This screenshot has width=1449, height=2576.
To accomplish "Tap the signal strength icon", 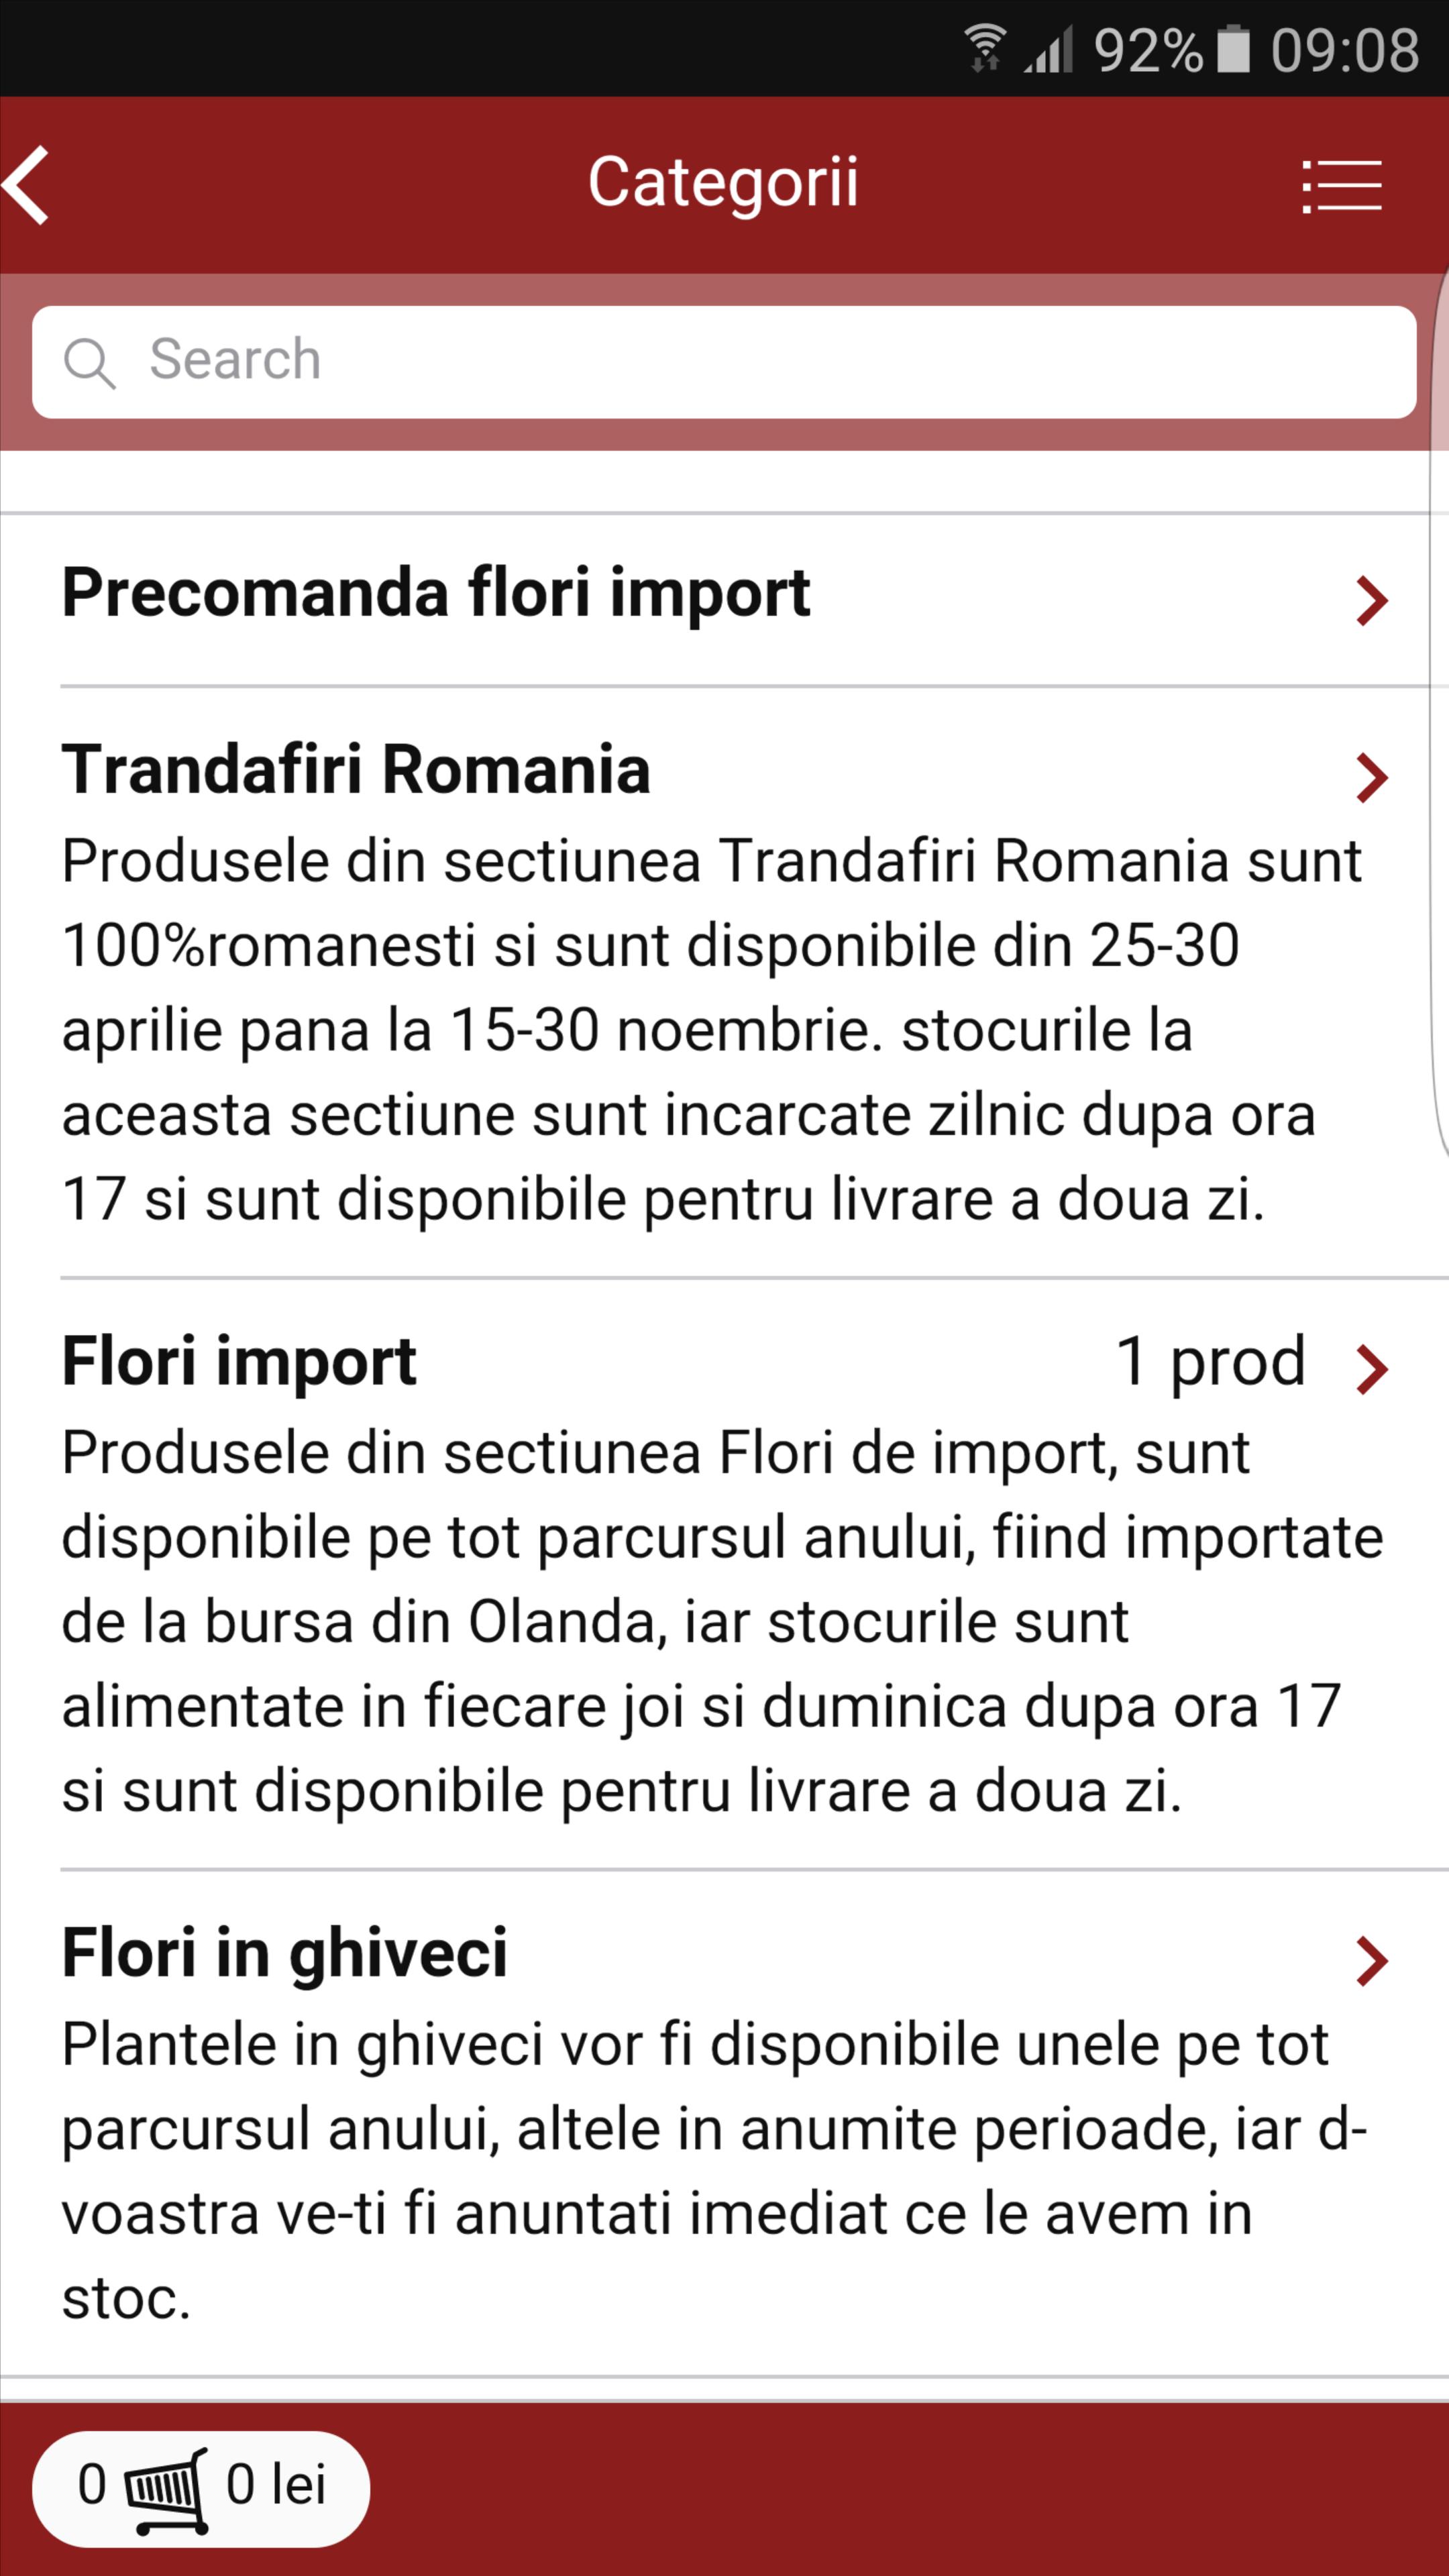I will pyautogui.click(x=1048, y=49).
